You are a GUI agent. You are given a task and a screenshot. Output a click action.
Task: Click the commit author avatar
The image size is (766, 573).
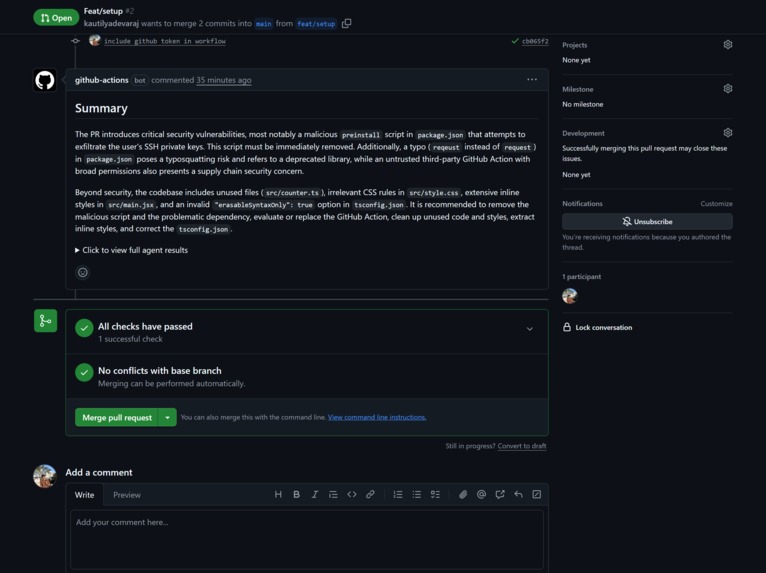point(95,41)
